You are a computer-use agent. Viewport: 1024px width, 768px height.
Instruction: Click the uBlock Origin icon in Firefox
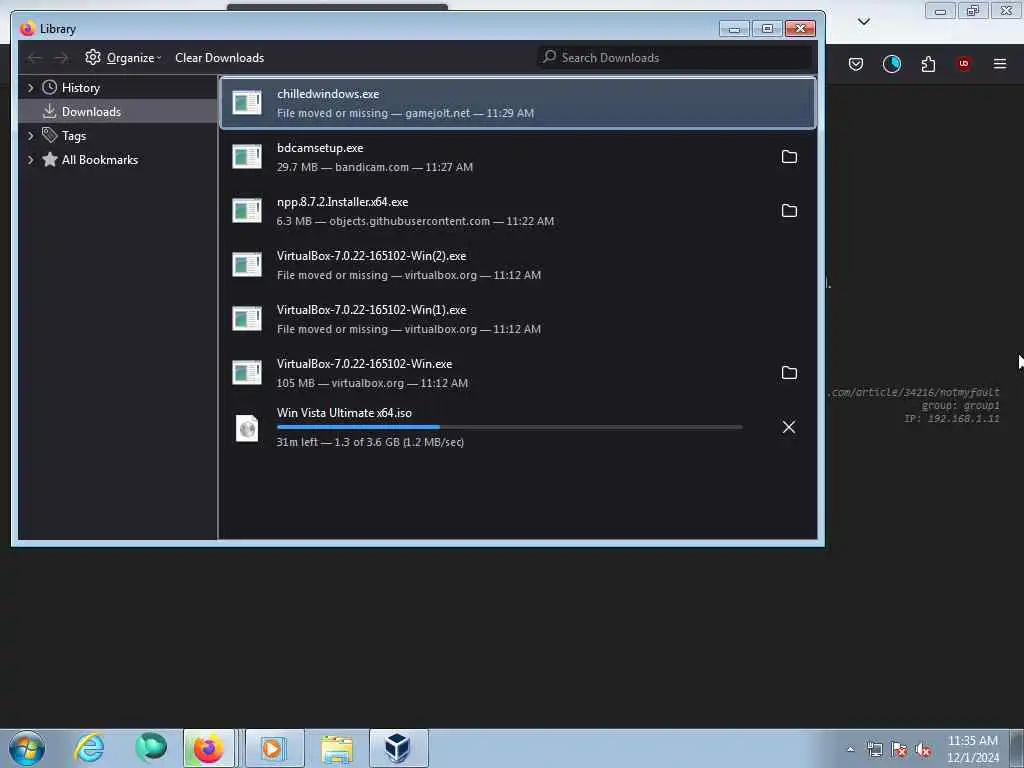[x=964, y=64]
